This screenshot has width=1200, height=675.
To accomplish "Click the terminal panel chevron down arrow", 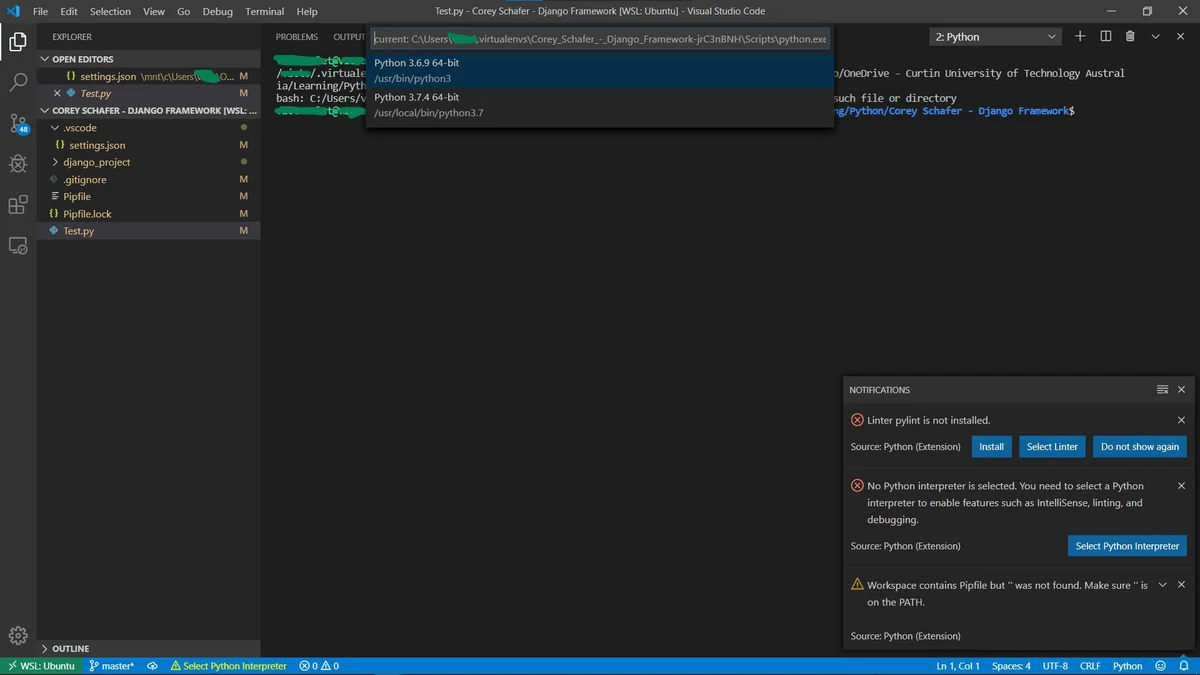I will 1155,37.
